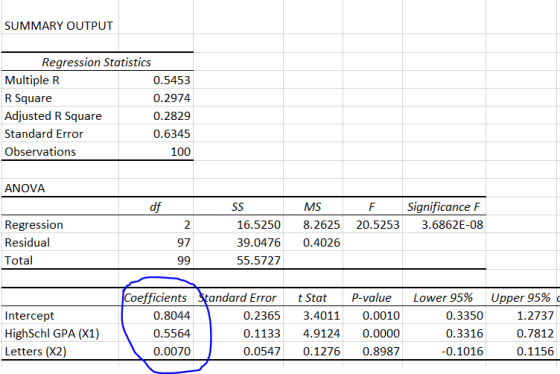Select Intercept Lower 95% value 0.3350
Viewport: 560px width, 374px height.
pos(465,315)
